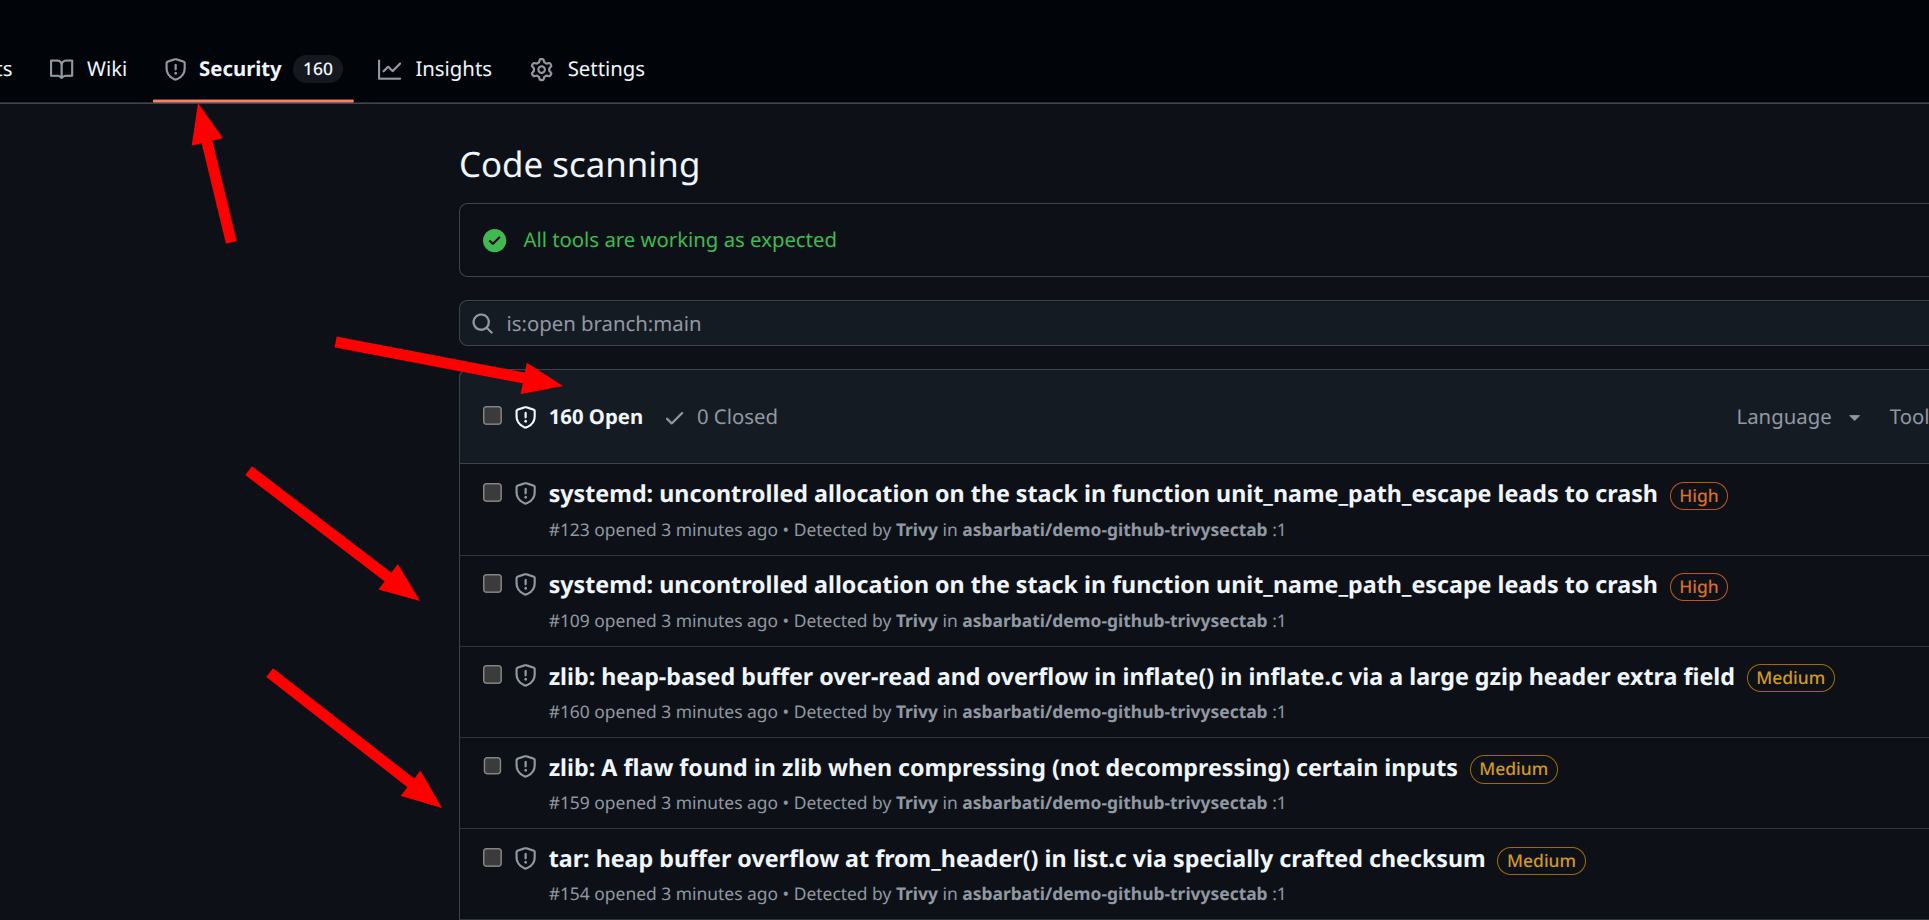Open the Tool filter dropdown
Screen dimensions: 1929x920
[x=1907, y=417]
